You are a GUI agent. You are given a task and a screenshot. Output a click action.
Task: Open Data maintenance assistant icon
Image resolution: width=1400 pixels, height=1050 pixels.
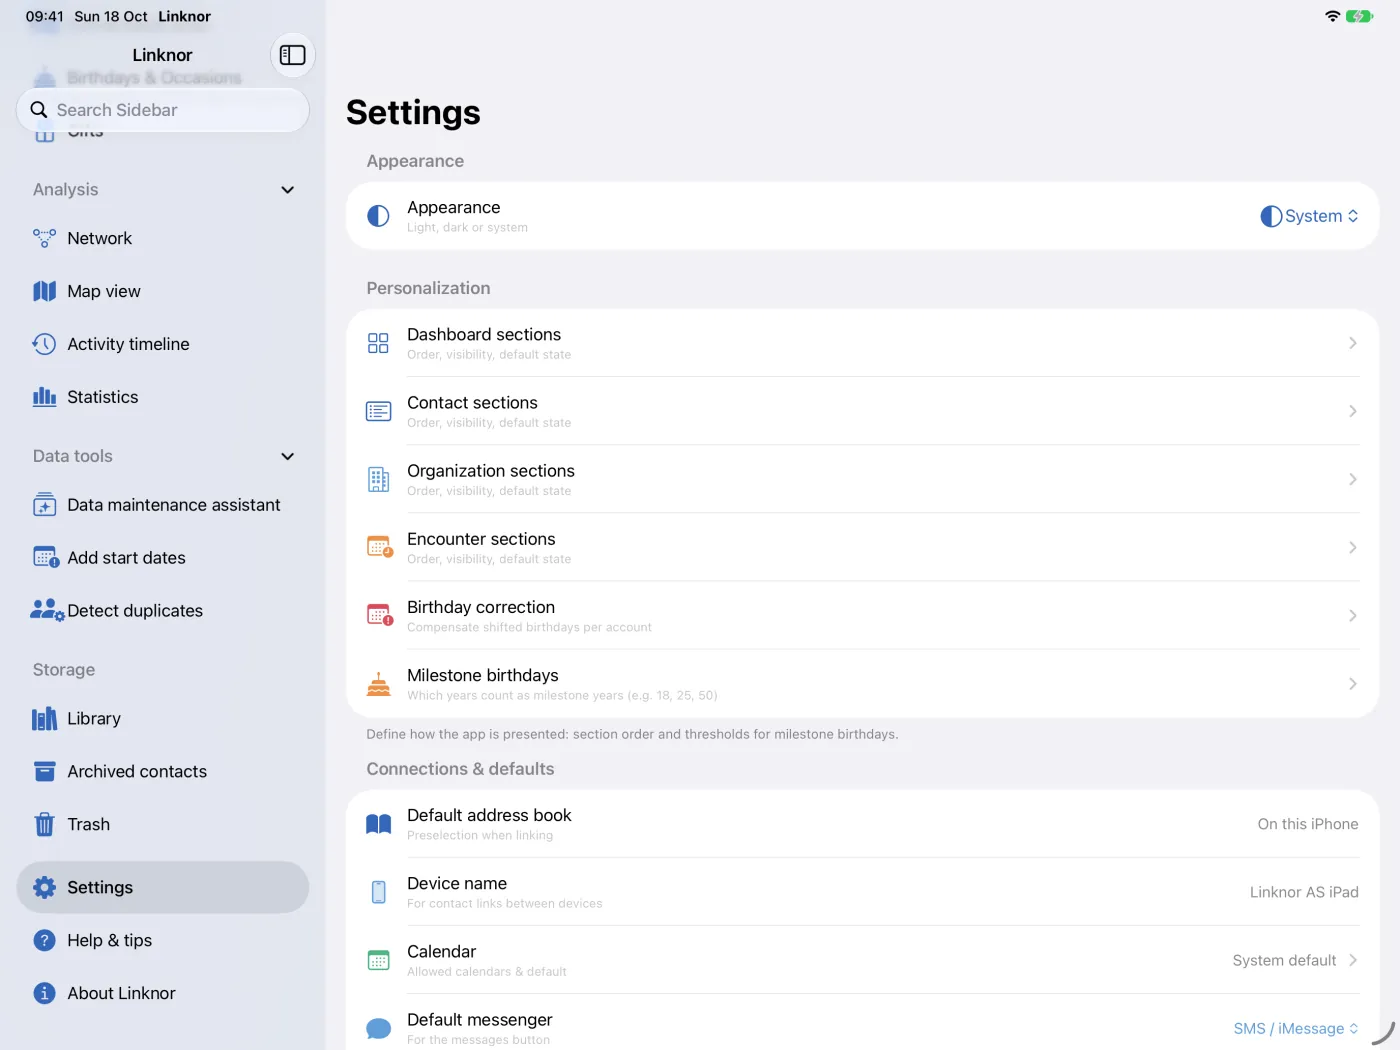click(44, 505)
